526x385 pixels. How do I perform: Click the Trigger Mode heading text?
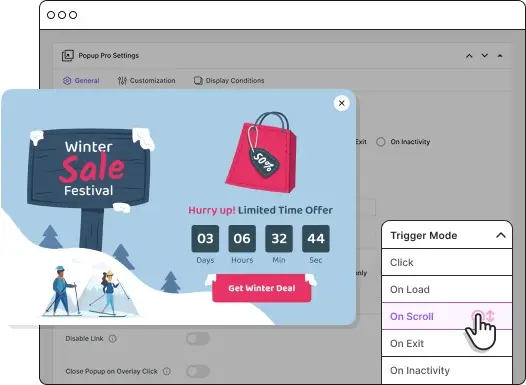[x=424, y=235]
